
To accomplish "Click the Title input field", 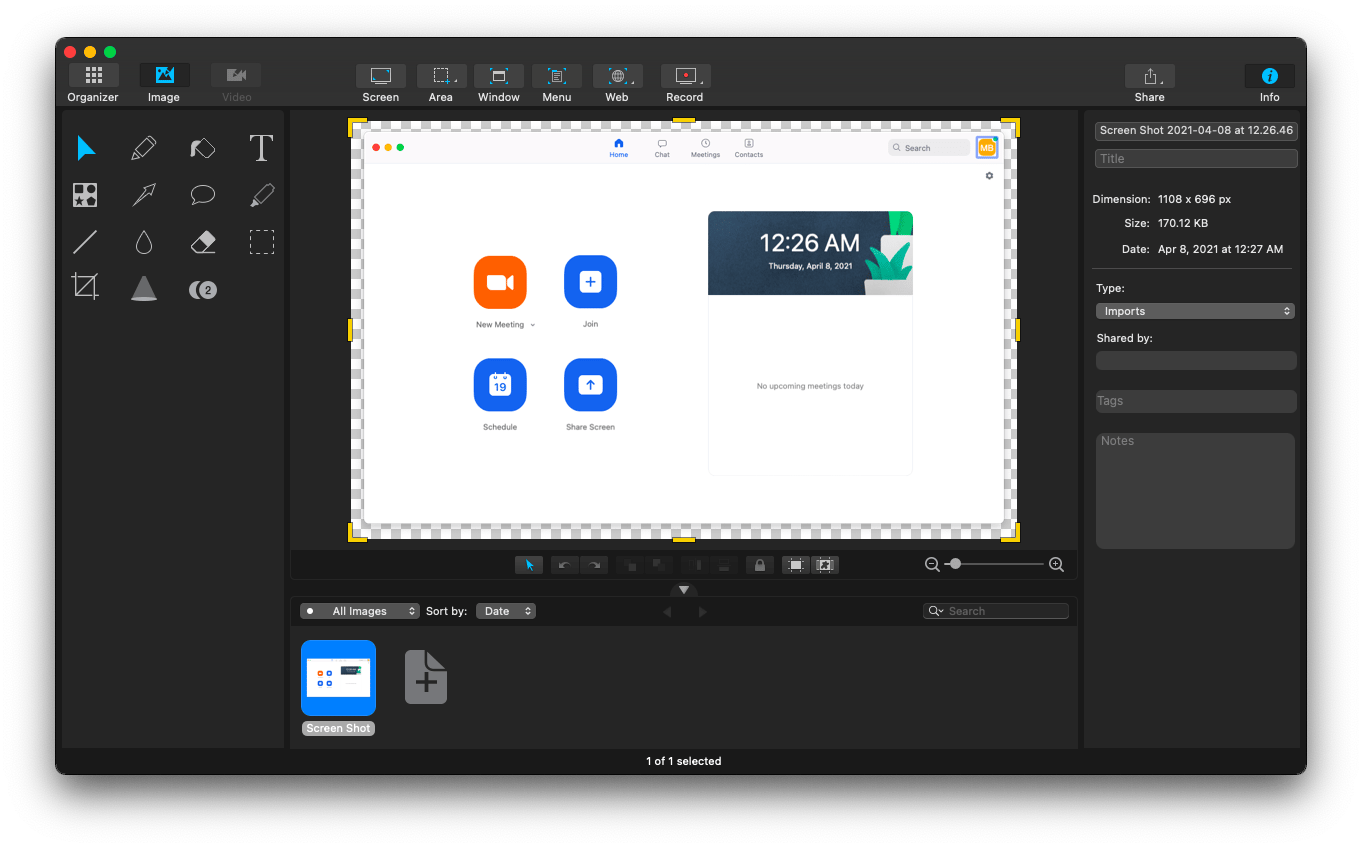I will 1196,158.
